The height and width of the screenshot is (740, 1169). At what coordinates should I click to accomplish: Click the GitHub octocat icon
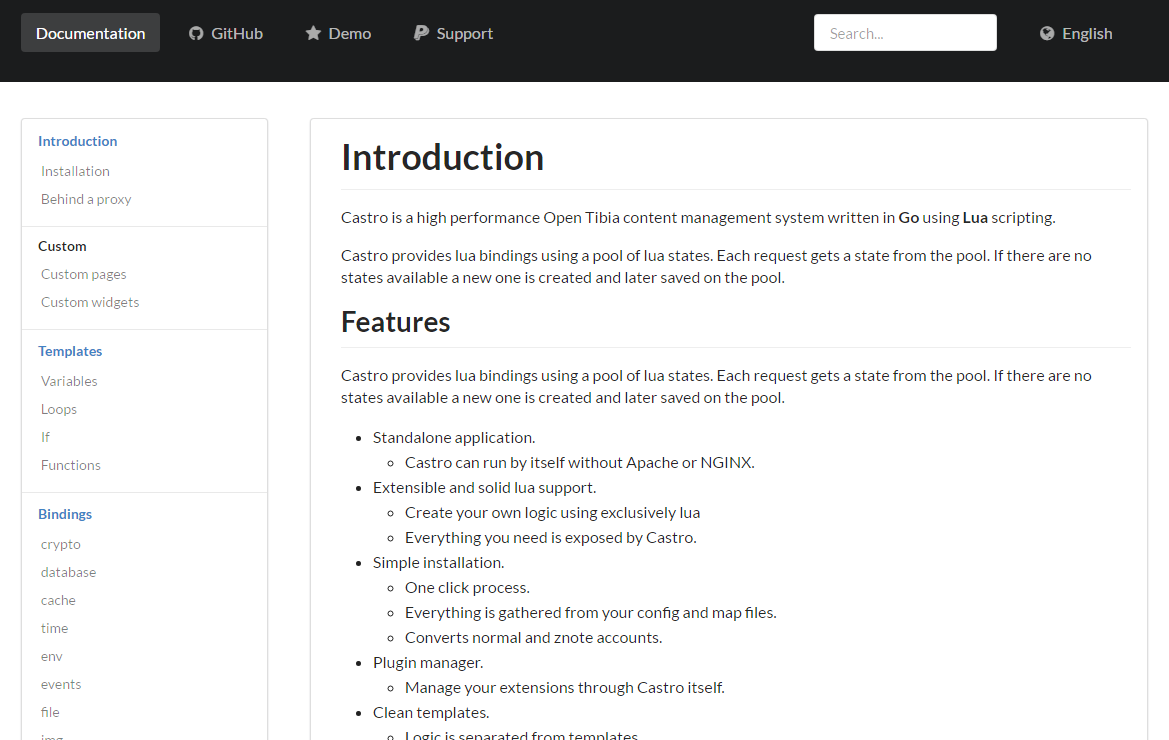coord(196,34)
